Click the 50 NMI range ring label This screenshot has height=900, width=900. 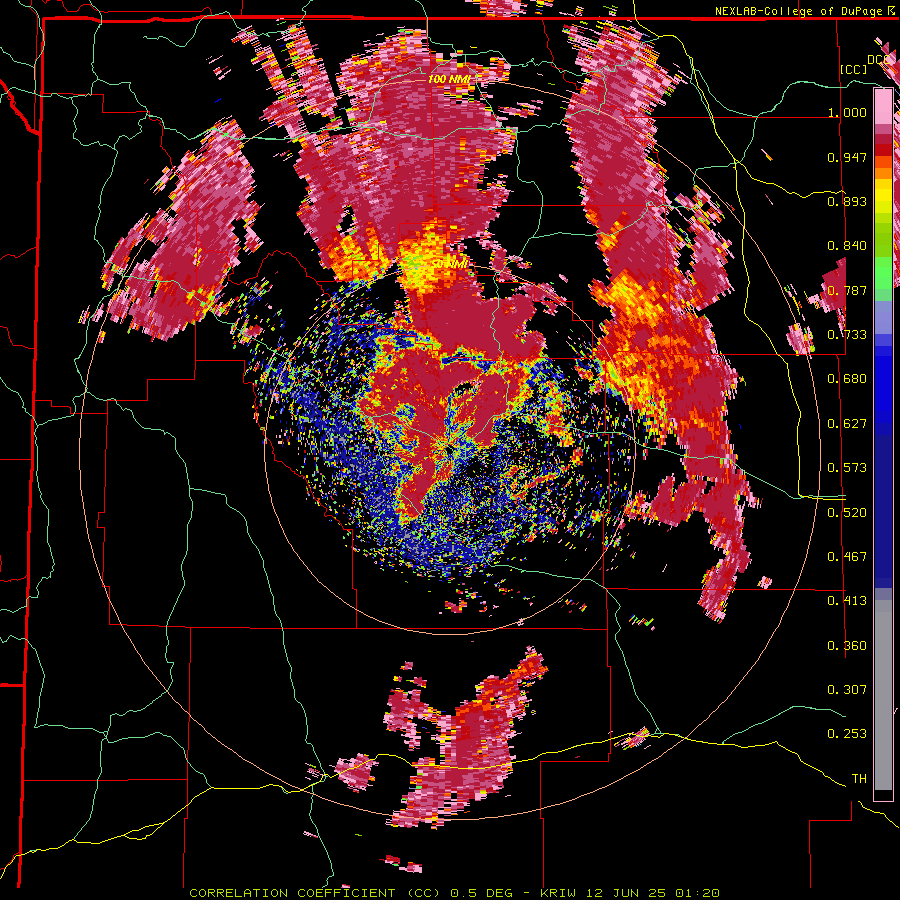coord(450,264)
